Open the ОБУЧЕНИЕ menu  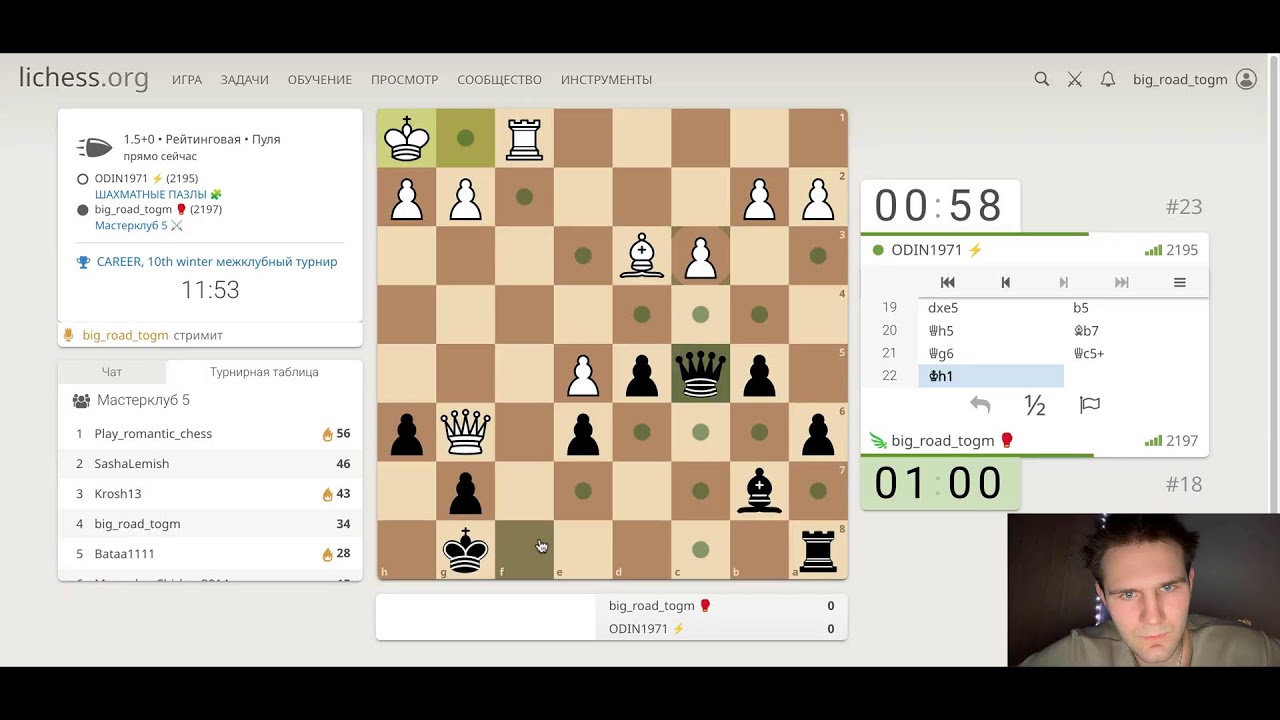(320, 80)
